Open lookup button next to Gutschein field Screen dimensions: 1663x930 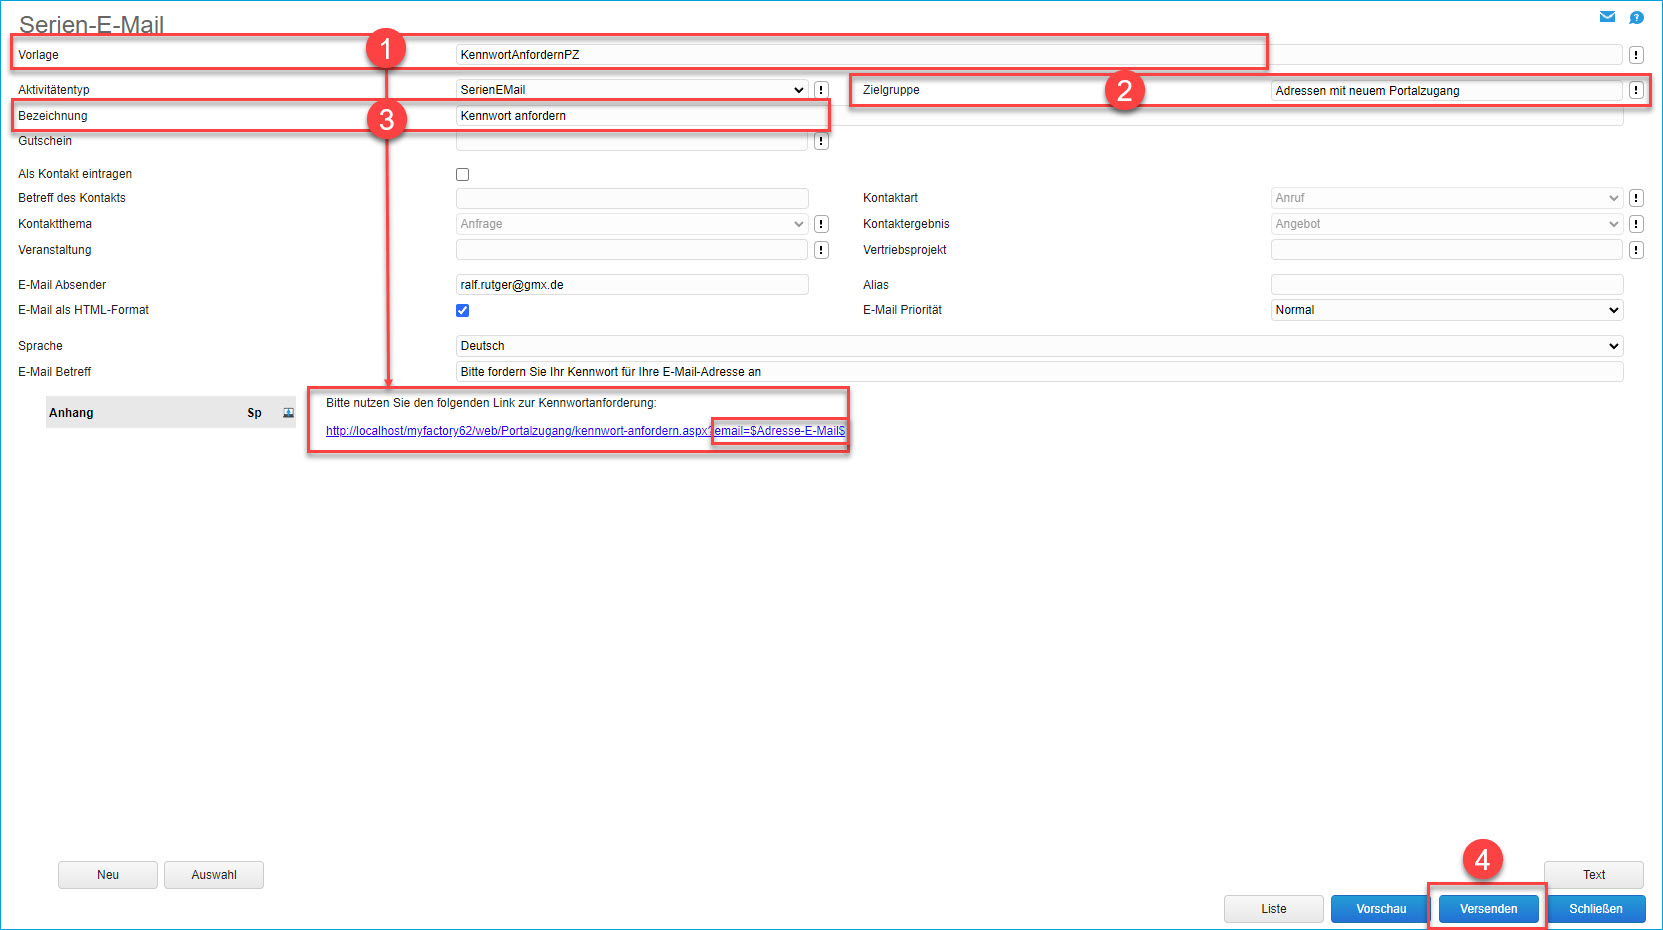point(821,141)
